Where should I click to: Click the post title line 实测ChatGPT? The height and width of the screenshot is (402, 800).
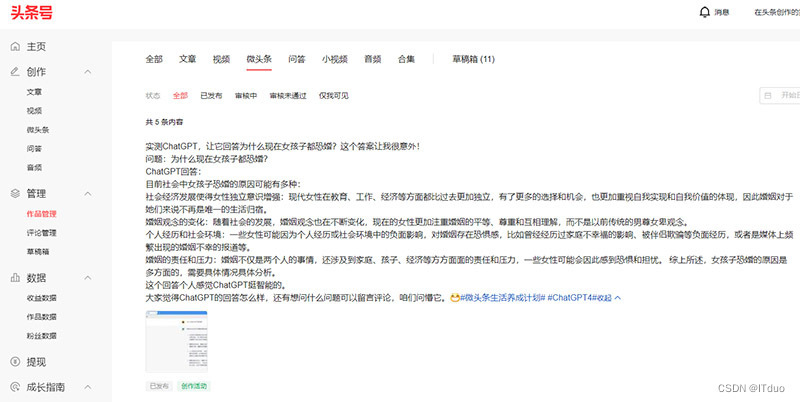point(282,146)
